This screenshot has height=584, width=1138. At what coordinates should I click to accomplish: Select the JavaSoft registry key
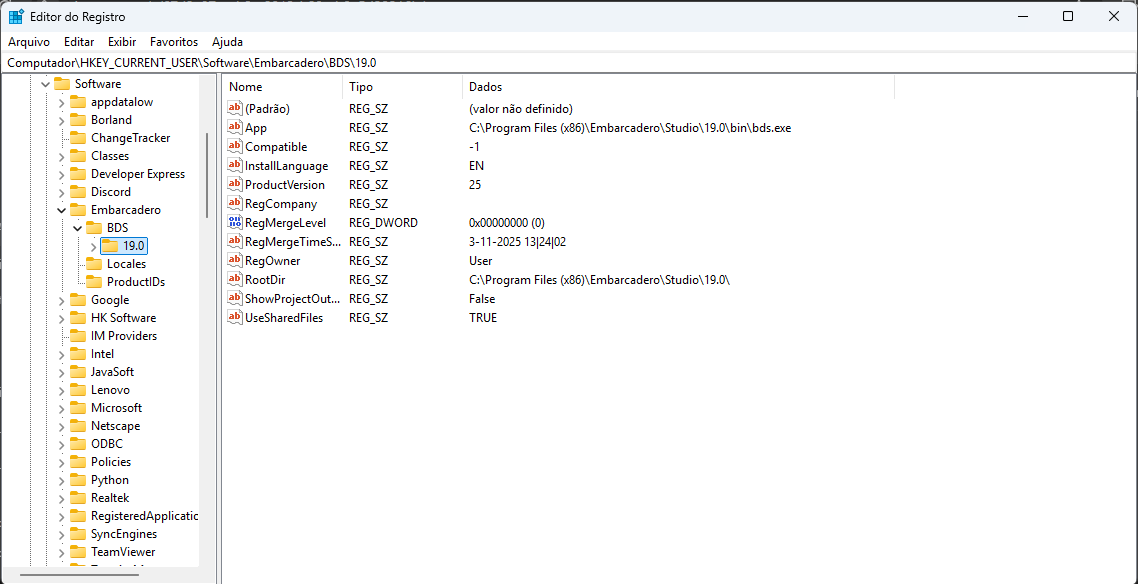[x=112, y=372]
